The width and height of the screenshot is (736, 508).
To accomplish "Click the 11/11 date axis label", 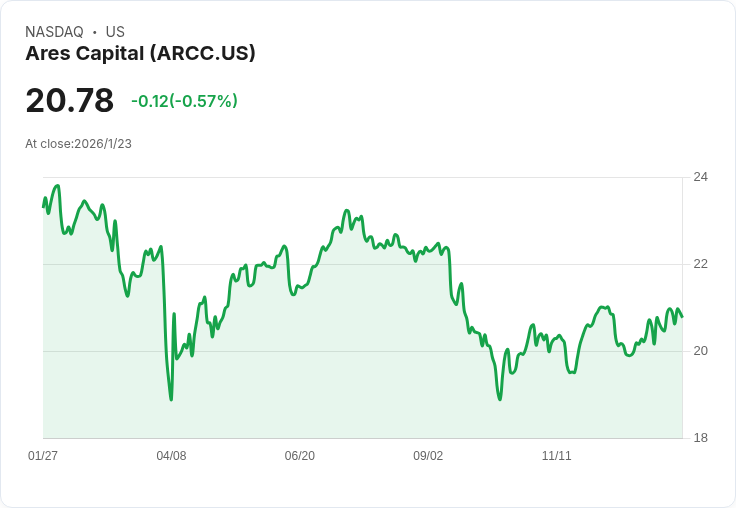I will [x=556, y=455].
